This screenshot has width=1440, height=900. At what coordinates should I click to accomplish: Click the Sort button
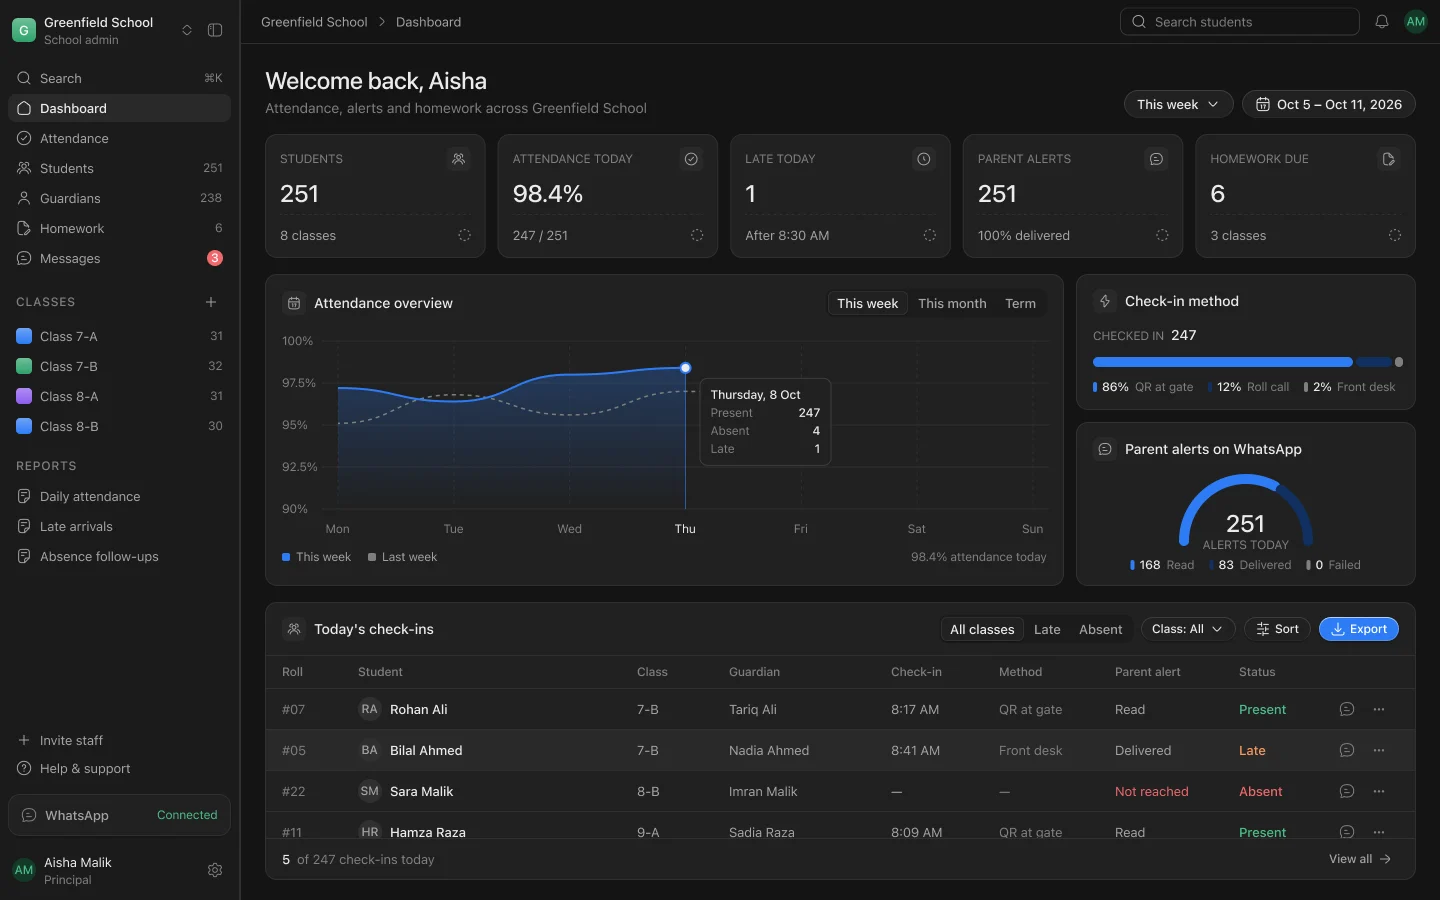click(x=1277, y=629)
